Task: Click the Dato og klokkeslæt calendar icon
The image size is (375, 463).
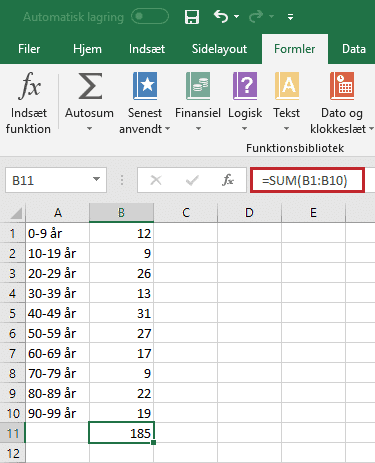Action: click(342, 86)
